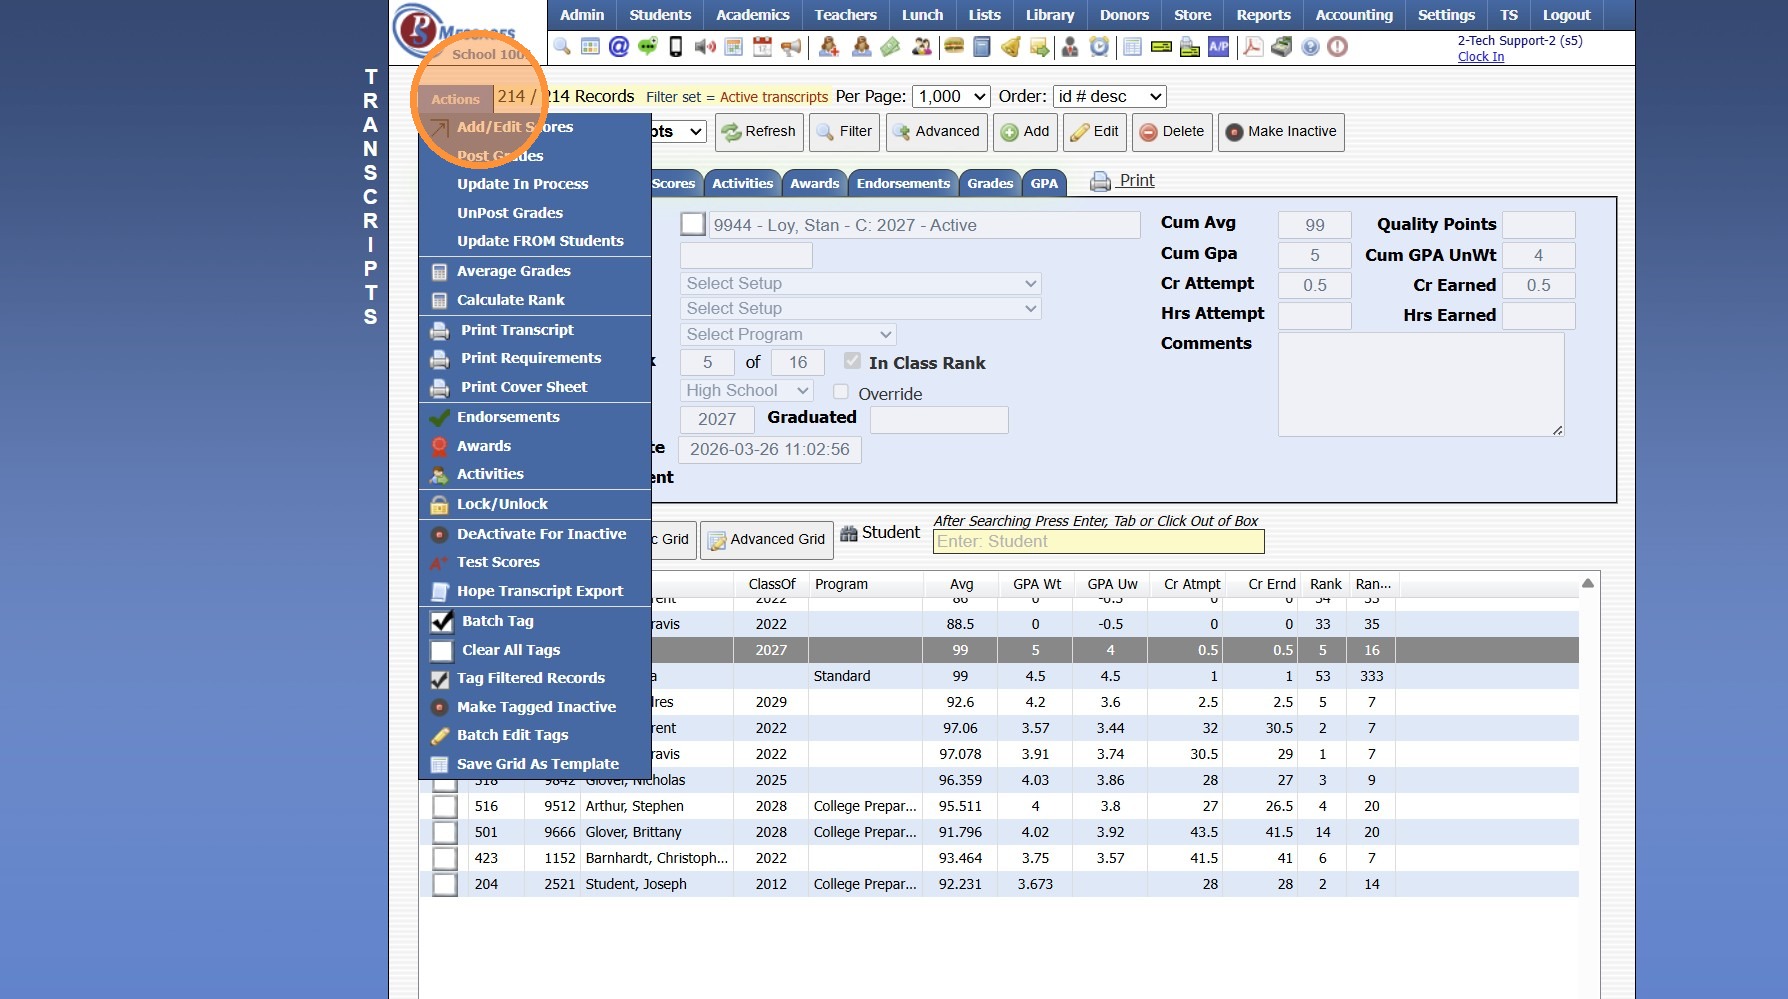1788x999 pixels.
Task: Click the A/P accounting icon
Action: tap(1218, 47)
